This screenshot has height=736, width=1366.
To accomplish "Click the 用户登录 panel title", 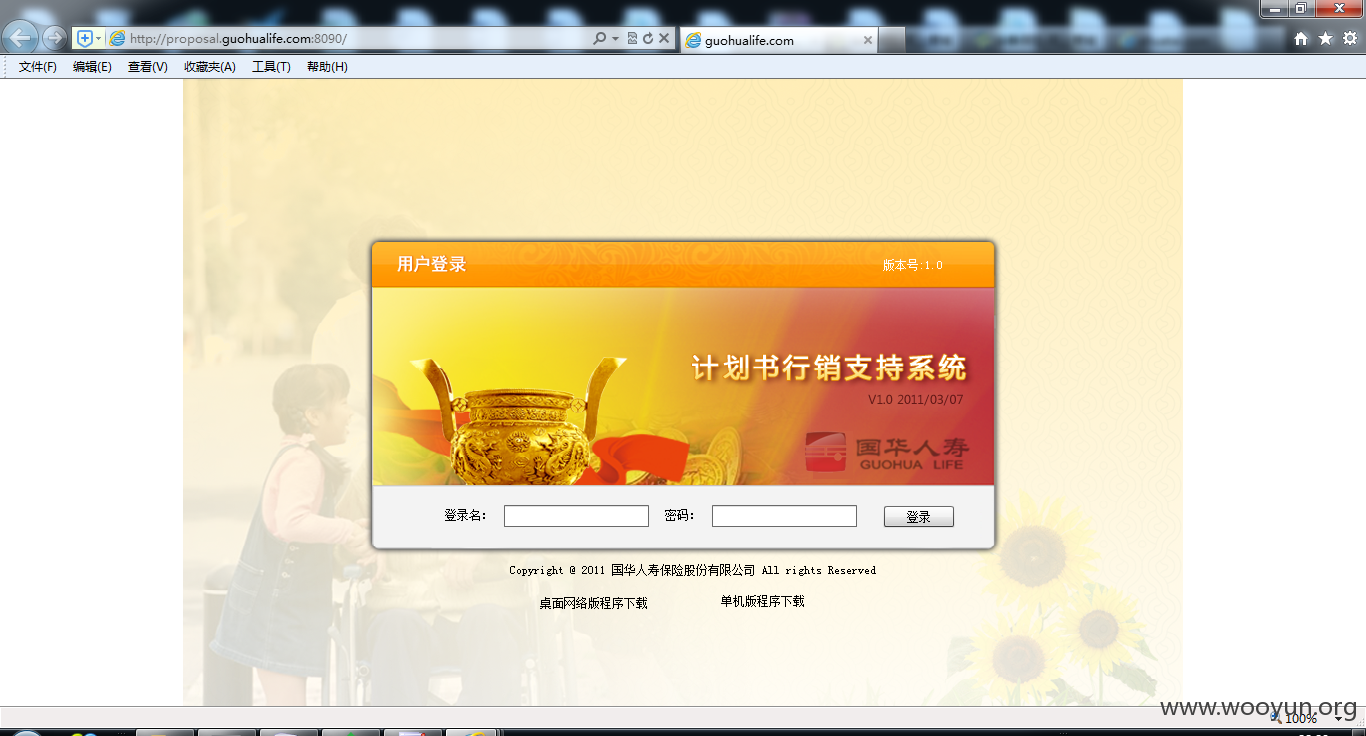I will [x=432, y=264].
